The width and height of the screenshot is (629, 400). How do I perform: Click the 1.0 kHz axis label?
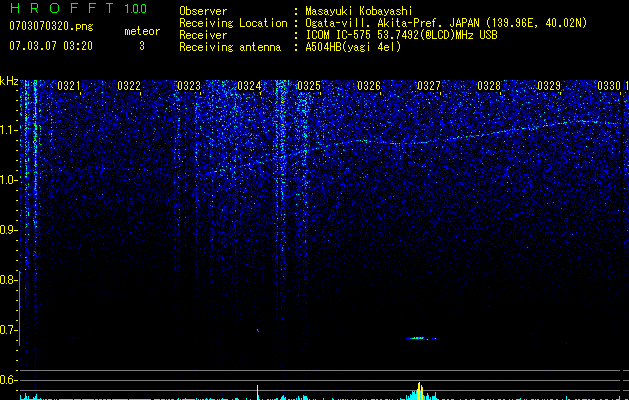[x=8, y=180]
